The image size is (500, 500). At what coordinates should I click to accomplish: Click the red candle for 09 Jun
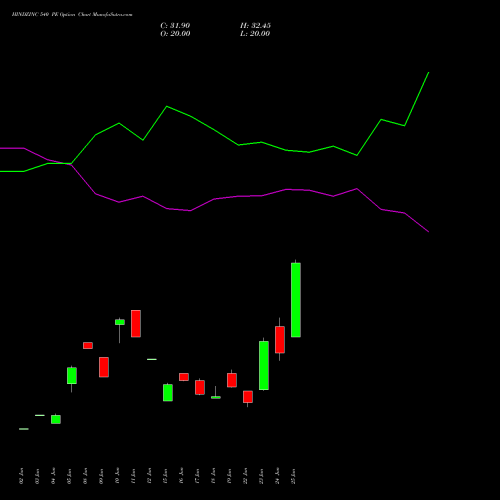(x=104, y=367)
